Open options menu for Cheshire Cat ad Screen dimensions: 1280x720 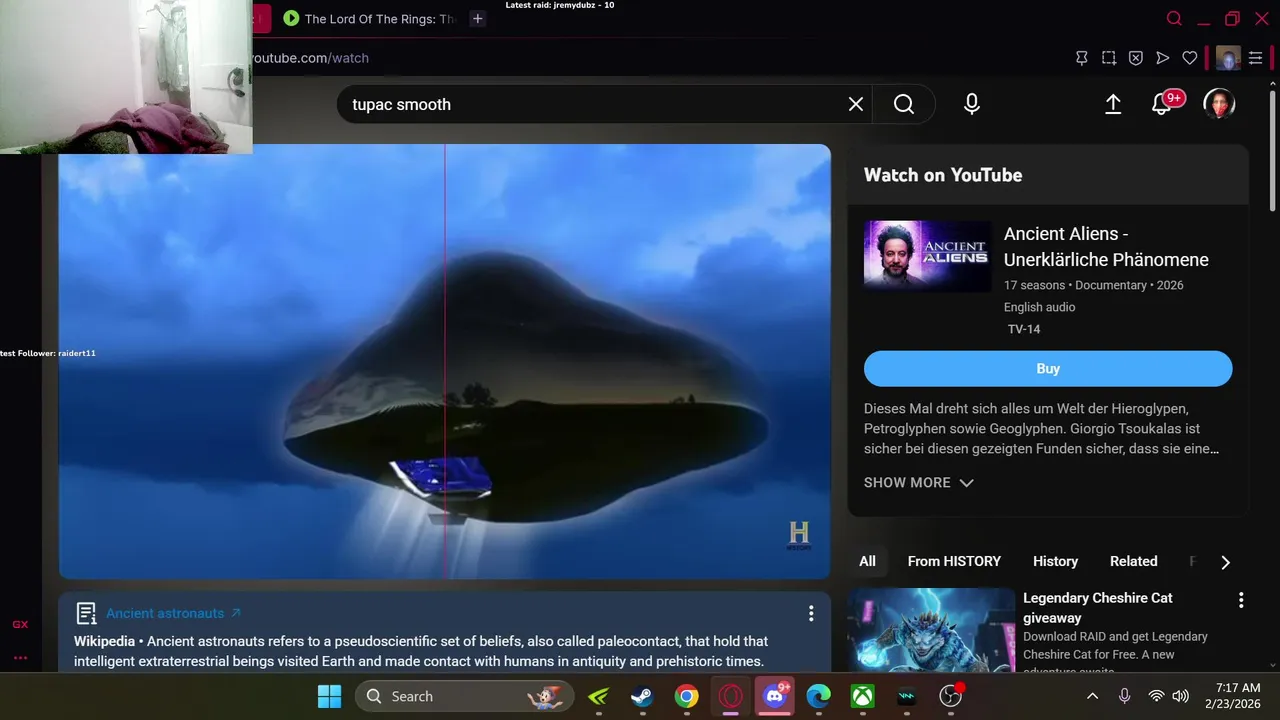1241,600
